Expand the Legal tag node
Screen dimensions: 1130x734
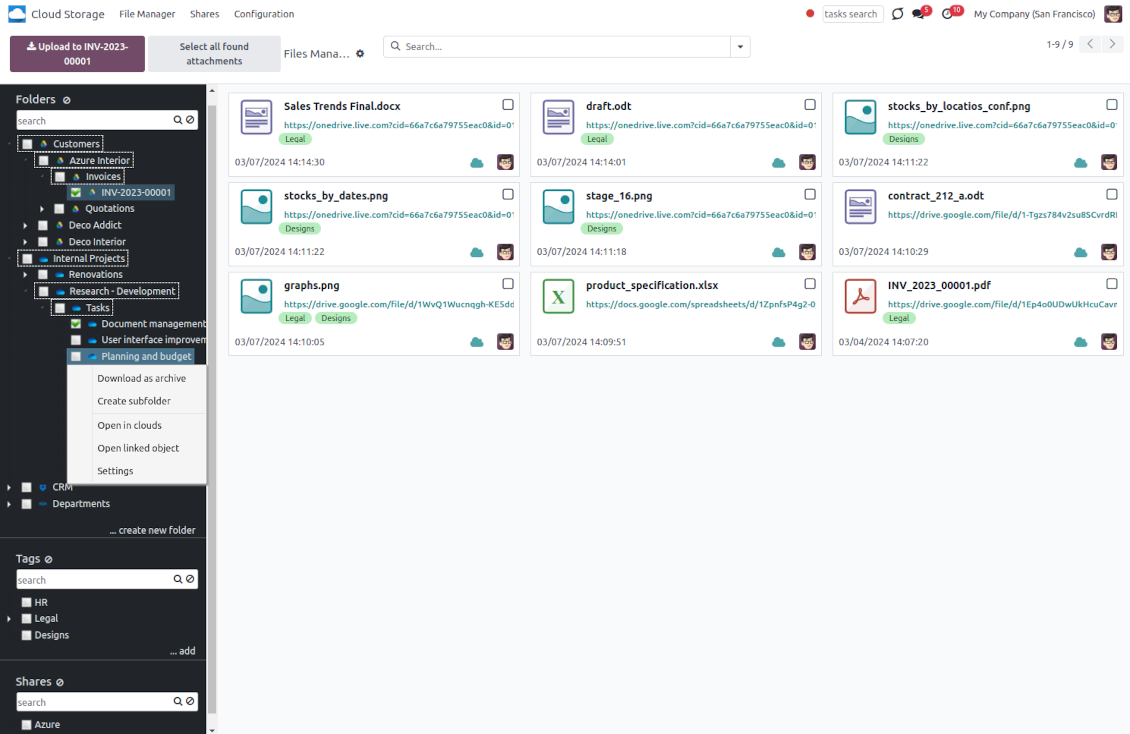(x=9, y=619)
